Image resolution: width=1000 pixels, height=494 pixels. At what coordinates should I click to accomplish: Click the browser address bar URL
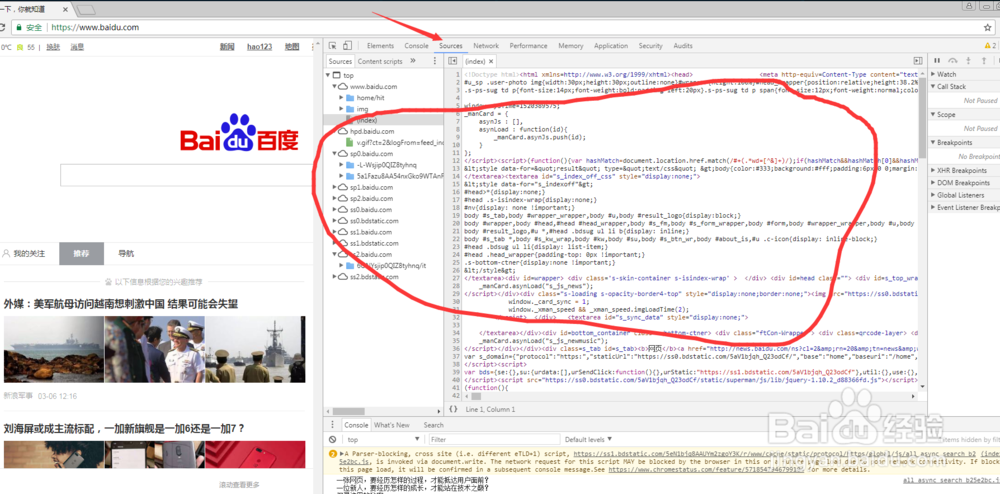(95, 27)
